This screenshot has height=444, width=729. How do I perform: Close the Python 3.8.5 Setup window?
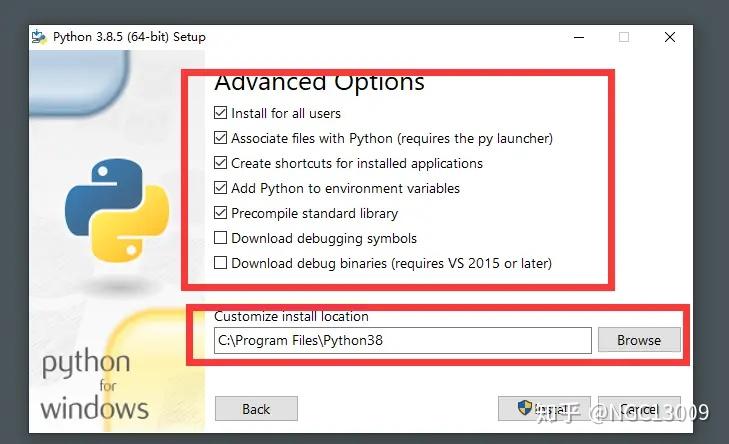pos(669,37)
